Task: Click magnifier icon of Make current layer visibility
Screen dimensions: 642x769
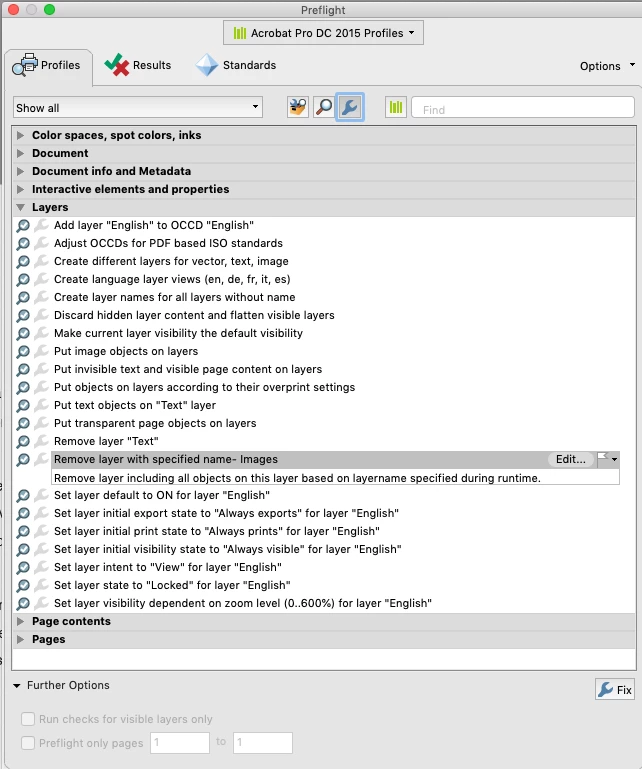Action: click(x=23, y=334)
